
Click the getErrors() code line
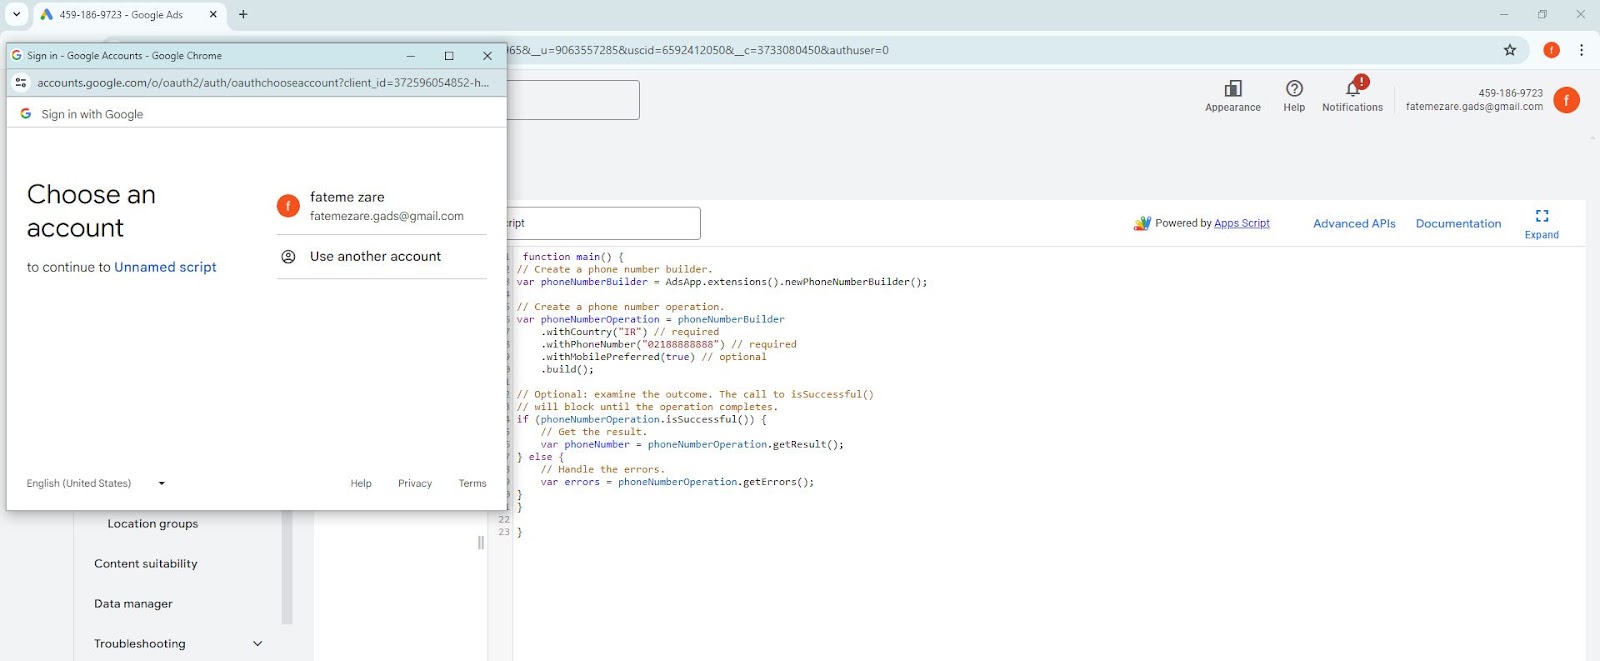point(677,482)
